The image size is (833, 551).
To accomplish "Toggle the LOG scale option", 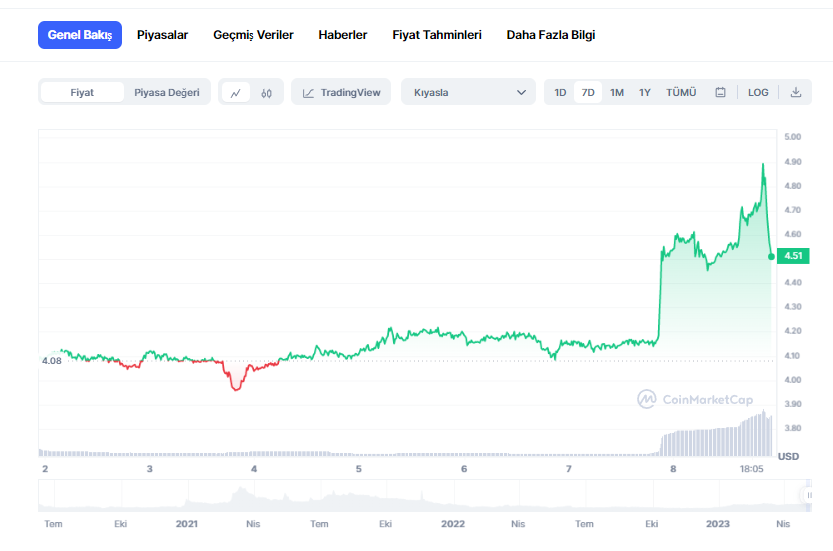I will (x=758, y=93).
